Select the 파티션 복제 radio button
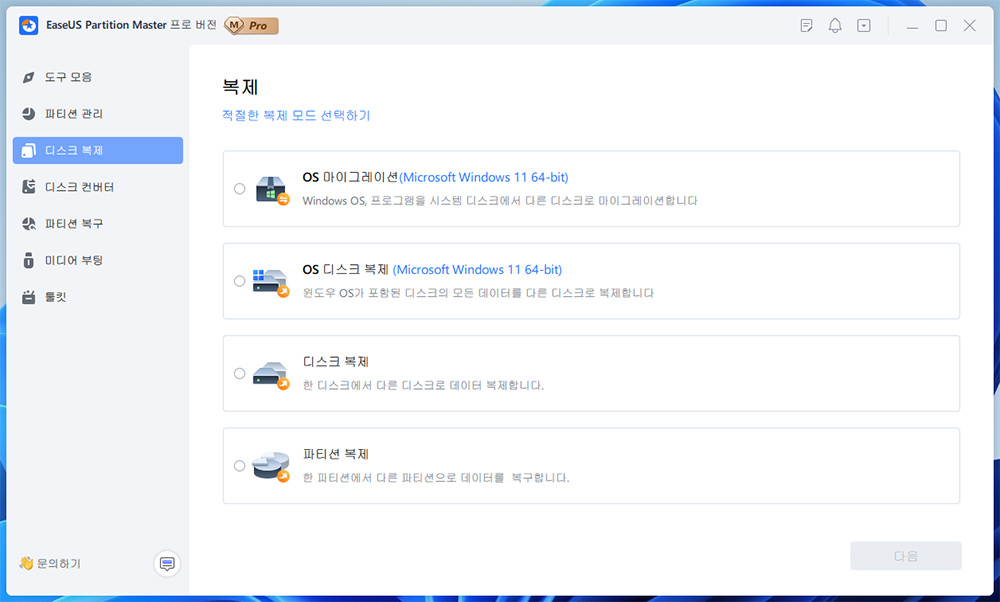The image size is (1000, 602). pos(239,466)
